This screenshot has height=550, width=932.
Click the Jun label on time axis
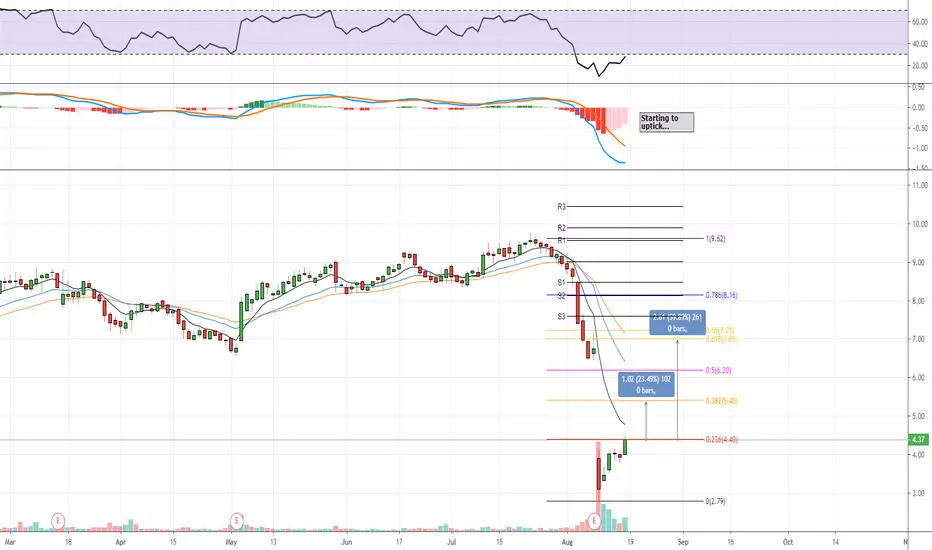[347, 542]
